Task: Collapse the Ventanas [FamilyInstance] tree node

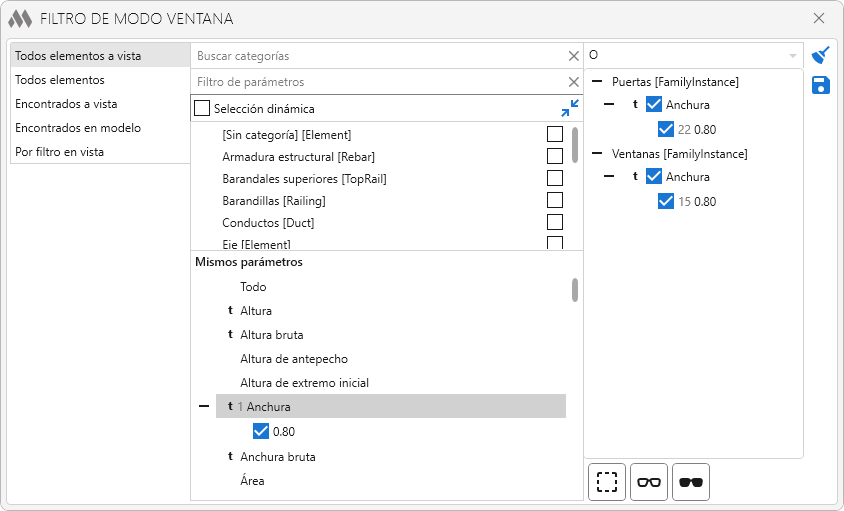Action: [597, 154]
